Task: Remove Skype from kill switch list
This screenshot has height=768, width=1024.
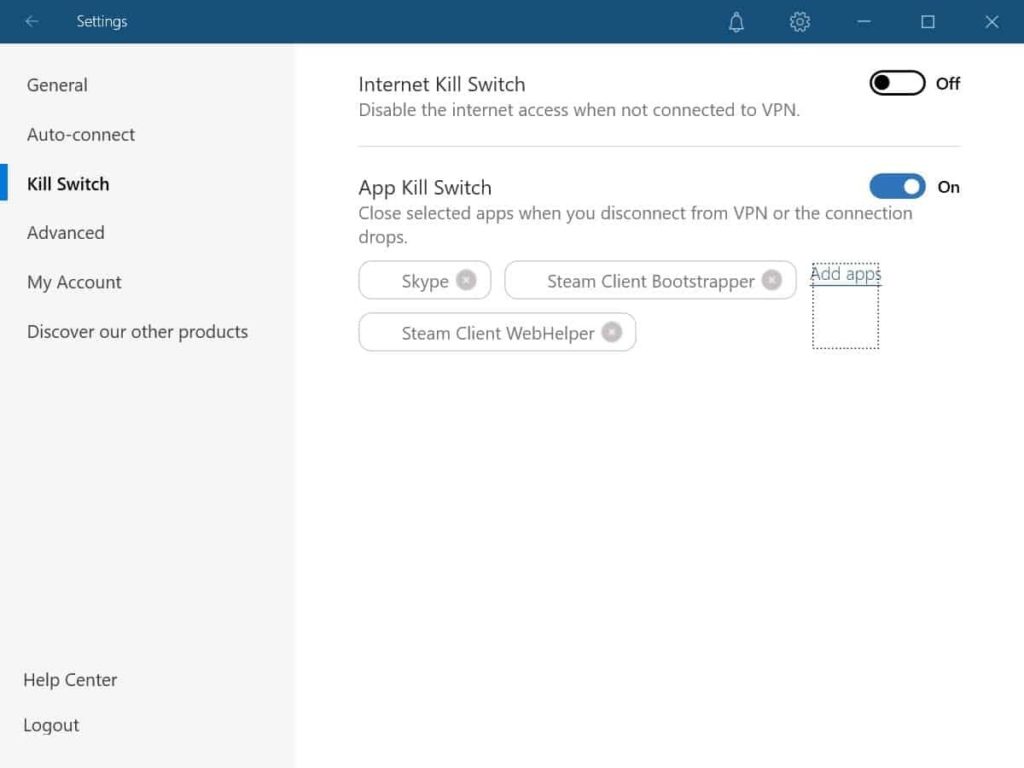Action: click(466, 280)
